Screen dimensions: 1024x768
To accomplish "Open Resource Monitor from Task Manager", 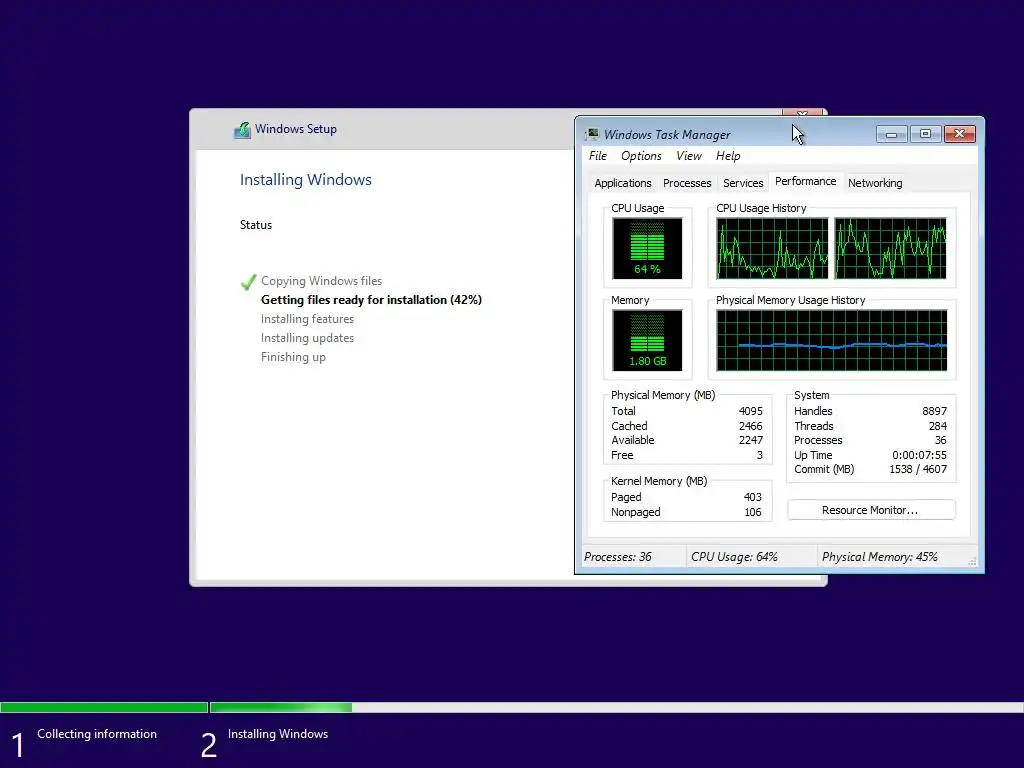I will 871,510.
